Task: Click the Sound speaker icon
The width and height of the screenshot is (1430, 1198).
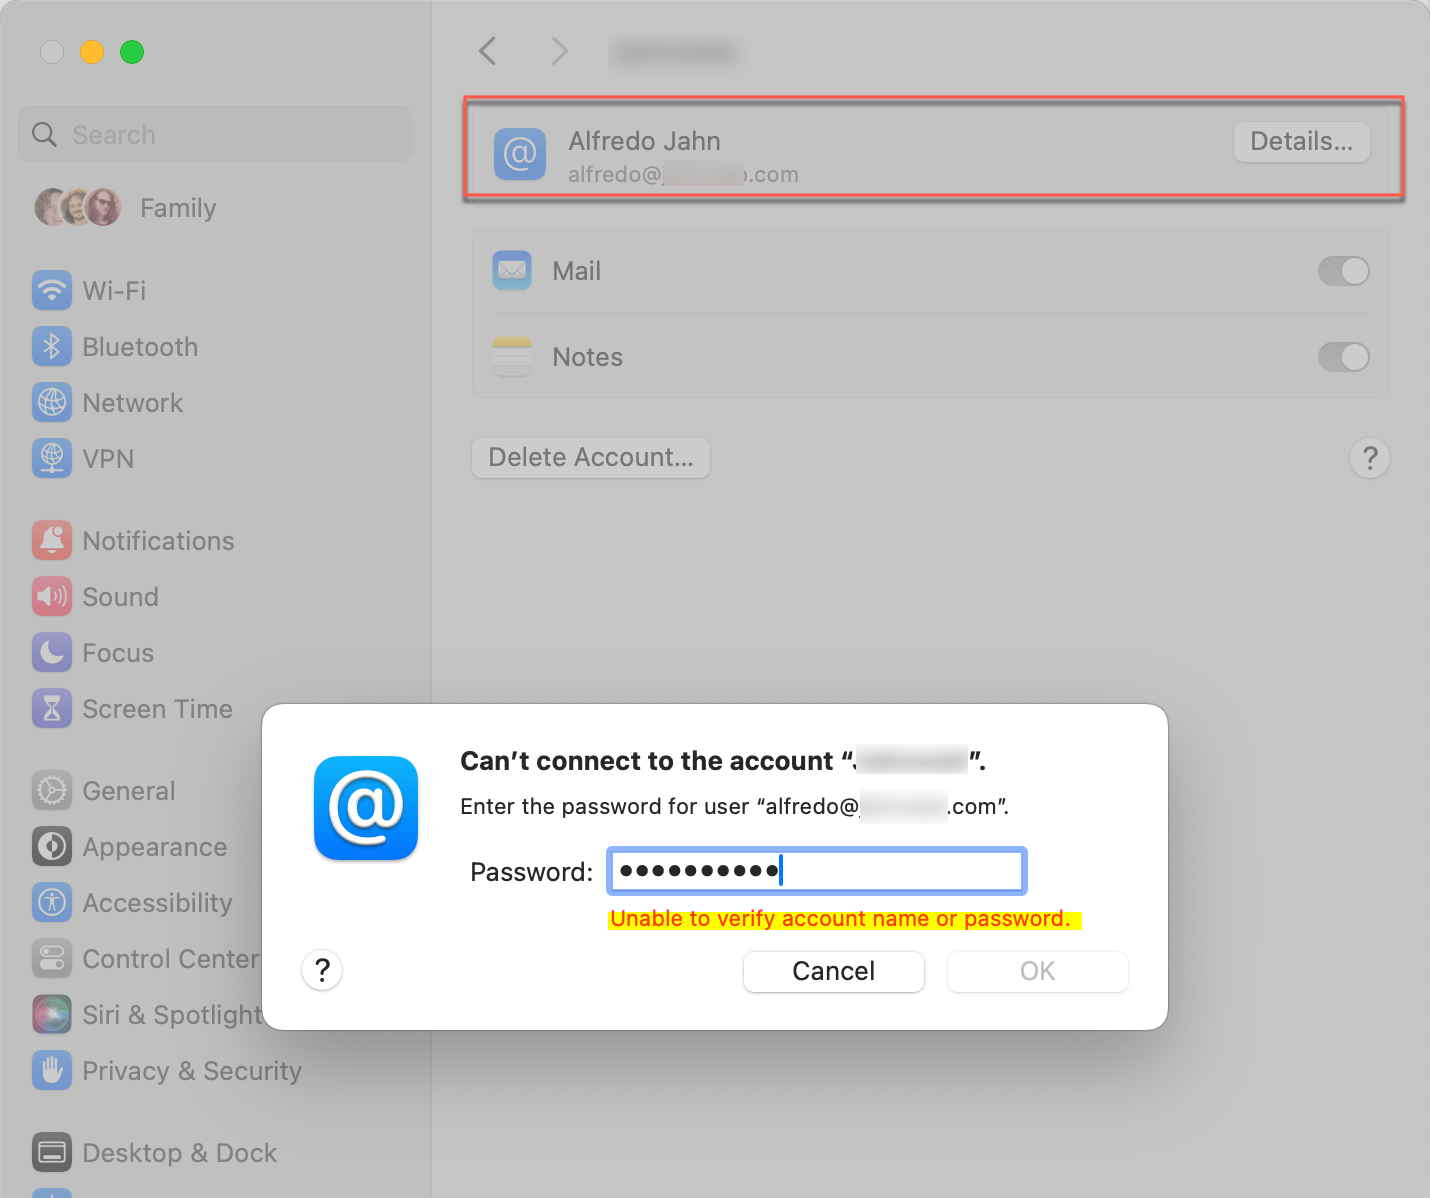Action: pyautogui.click(x=52, y=596)
